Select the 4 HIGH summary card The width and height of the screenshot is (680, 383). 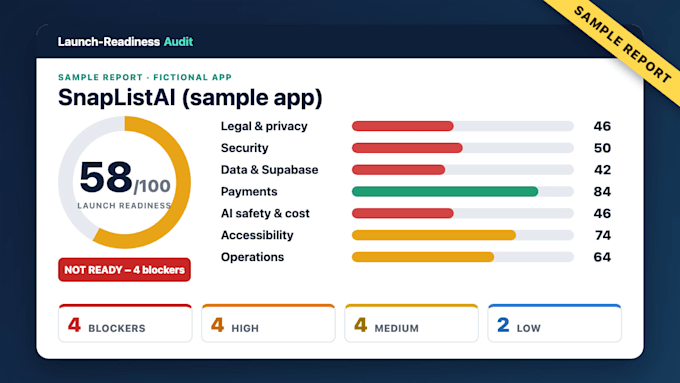(268, 324)
